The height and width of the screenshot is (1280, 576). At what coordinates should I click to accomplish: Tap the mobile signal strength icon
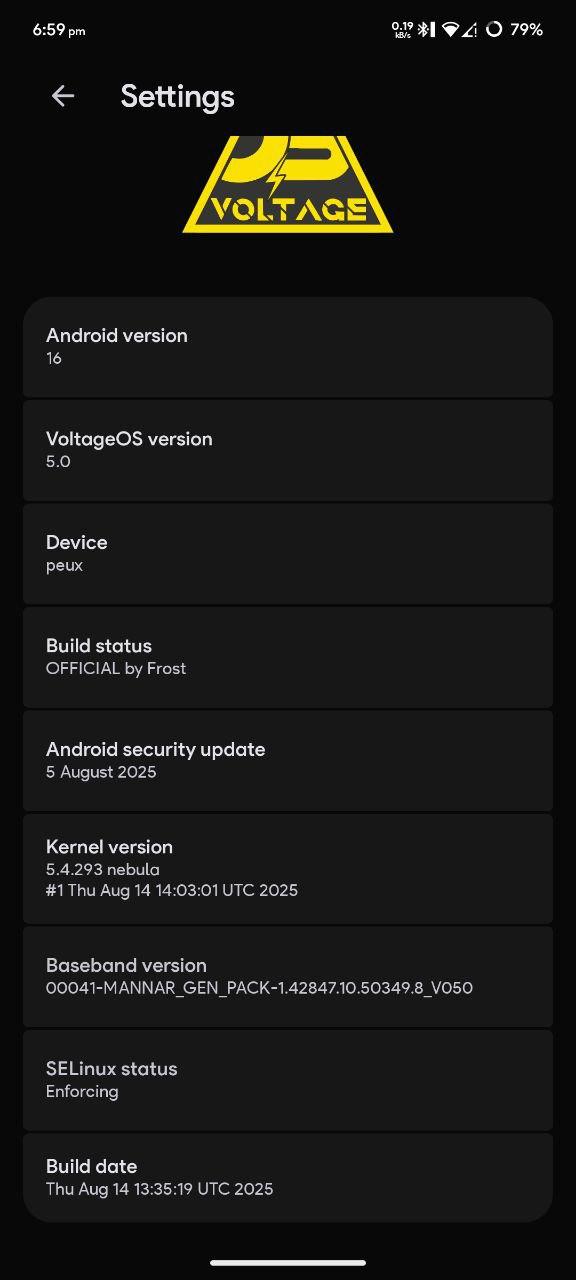pyautogui.click(x=470, y=30)
